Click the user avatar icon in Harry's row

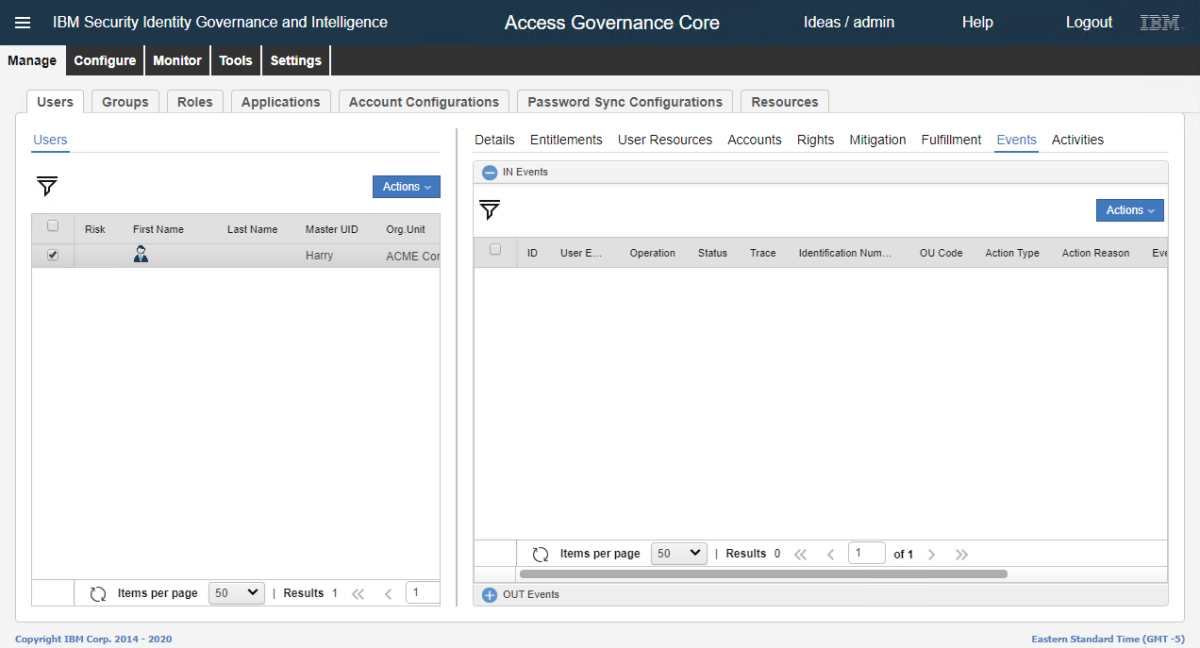pos(141,255)
